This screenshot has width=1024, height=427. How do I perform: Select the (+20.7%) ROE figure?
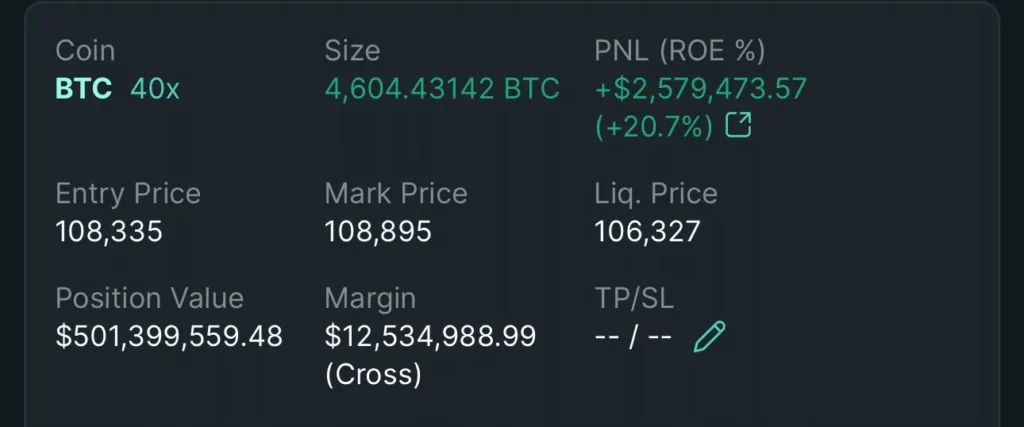pyautogui.click(x=654, y=127)
